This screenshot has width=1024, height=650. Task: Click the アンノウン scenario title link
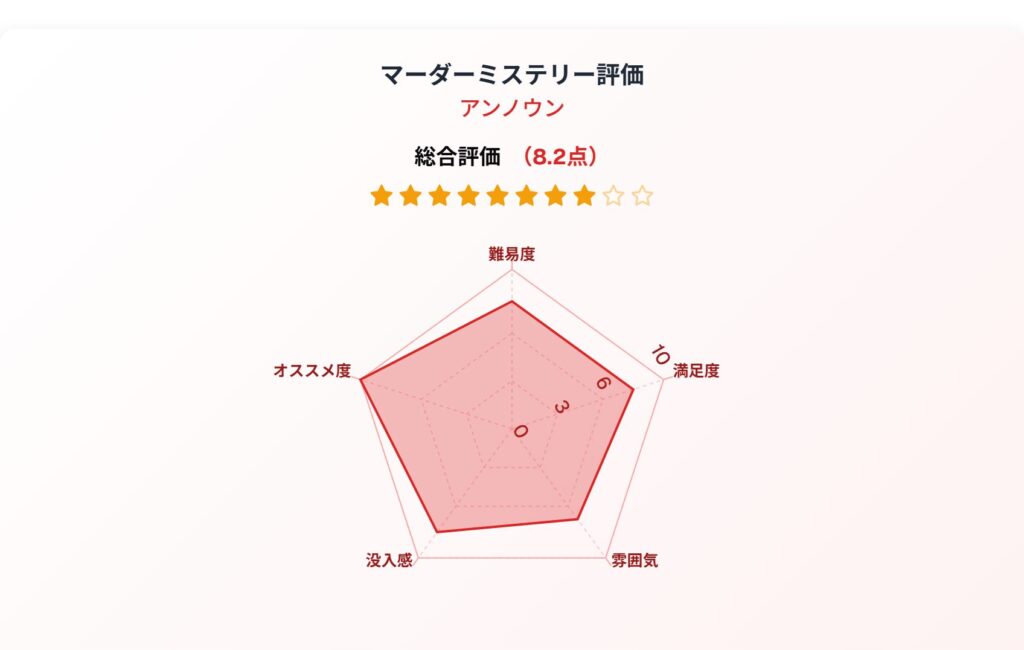(x=512, y=108)
